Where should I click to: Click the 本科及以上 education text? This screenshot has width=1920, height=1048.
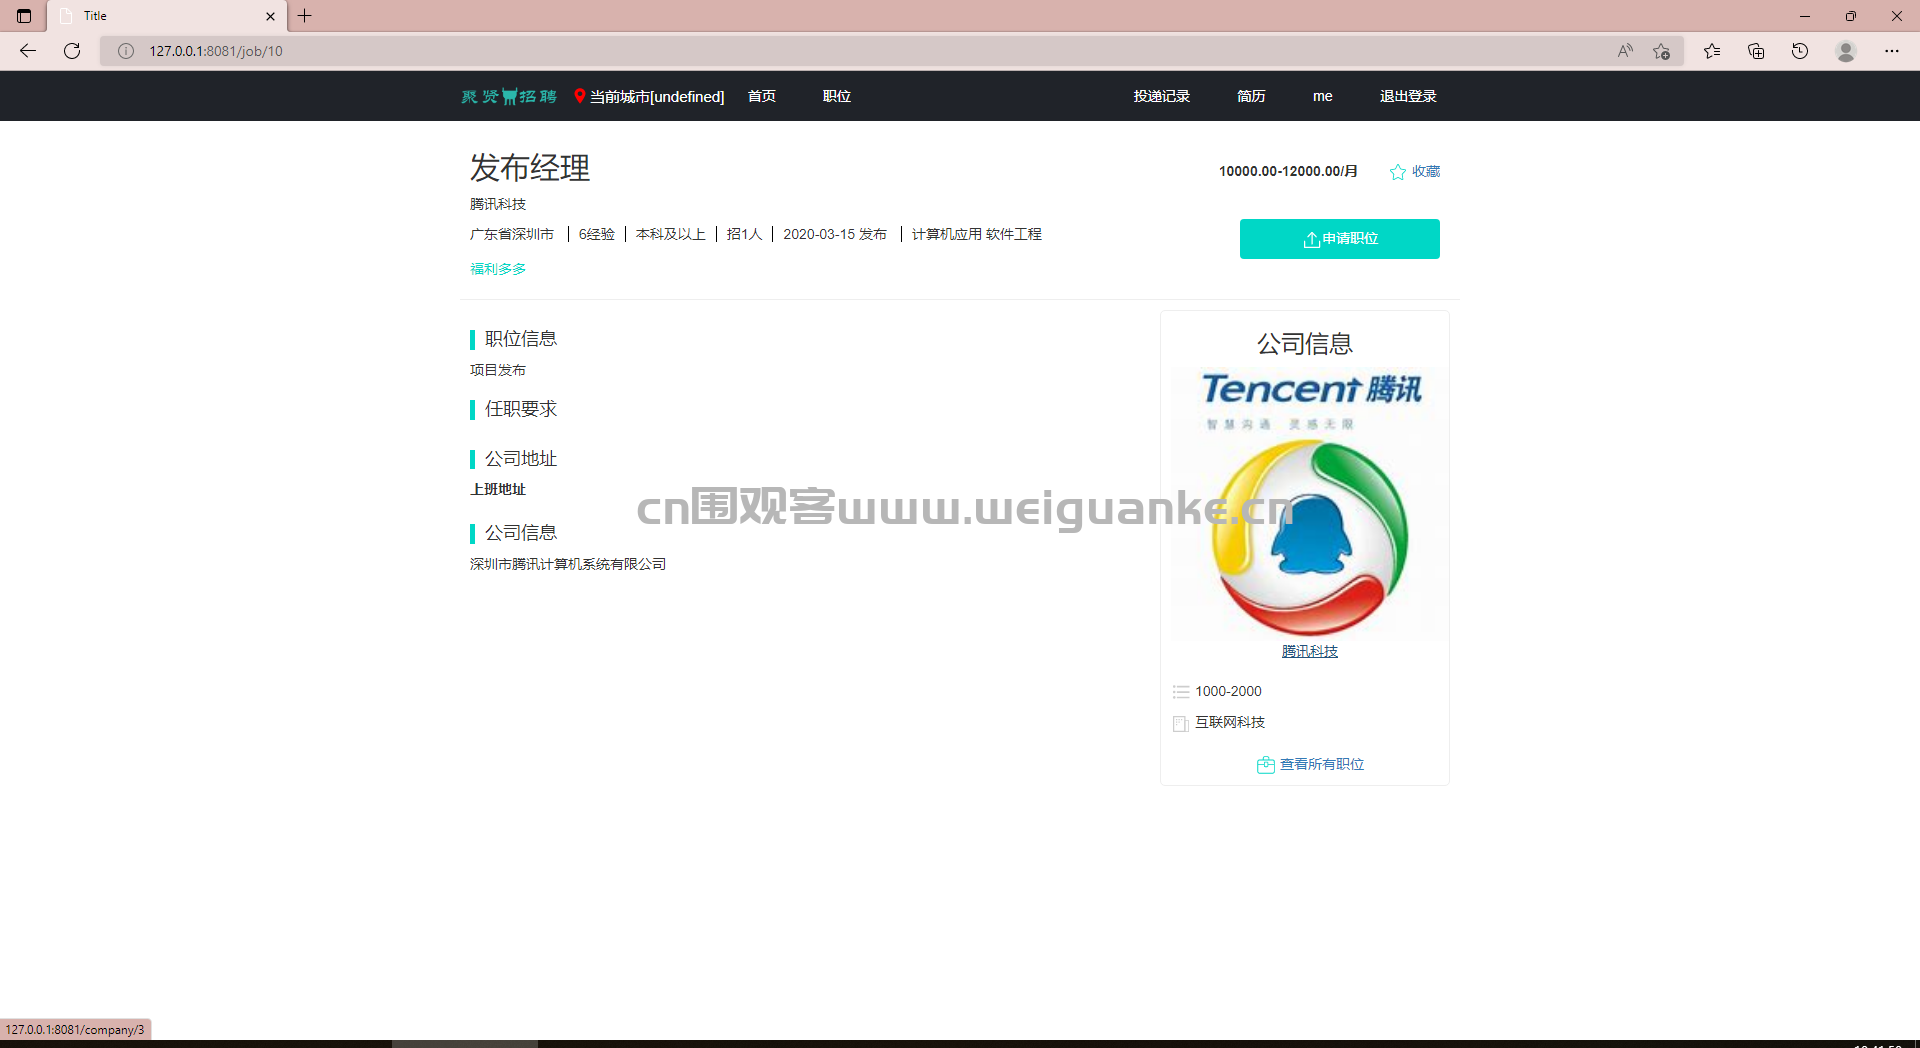671,234
